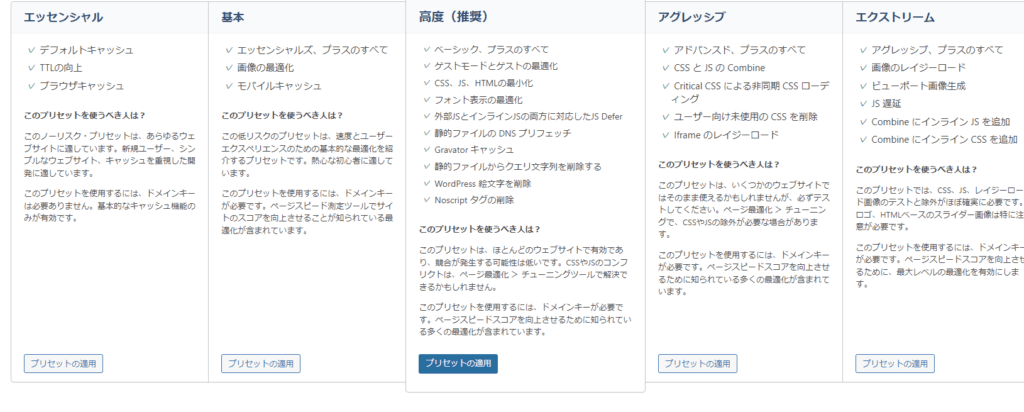1024x412 pixels.
Task: Click the checkmark next to モバイルキャッシュ
Action: (229, 86)
